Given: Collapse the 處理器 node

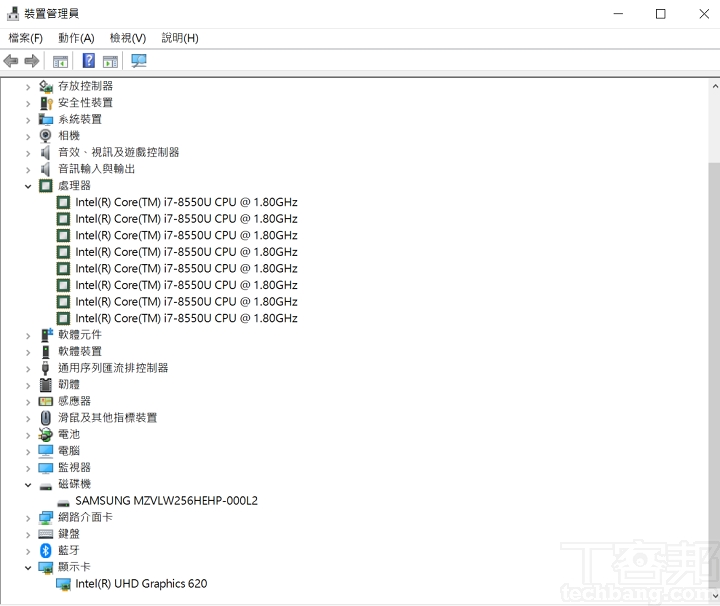Looking at the screenshot, I should pyautogui.click(x=28, y=186).
